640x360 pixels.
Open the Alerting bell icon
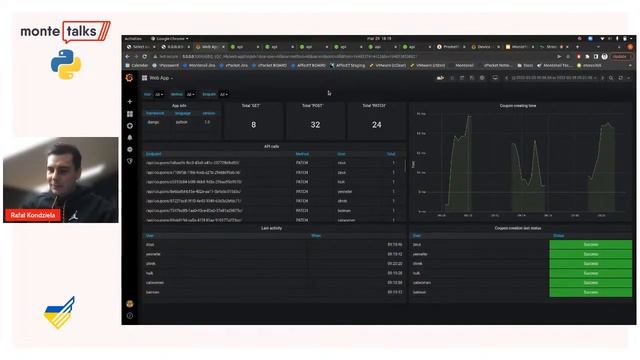(130, 138)
